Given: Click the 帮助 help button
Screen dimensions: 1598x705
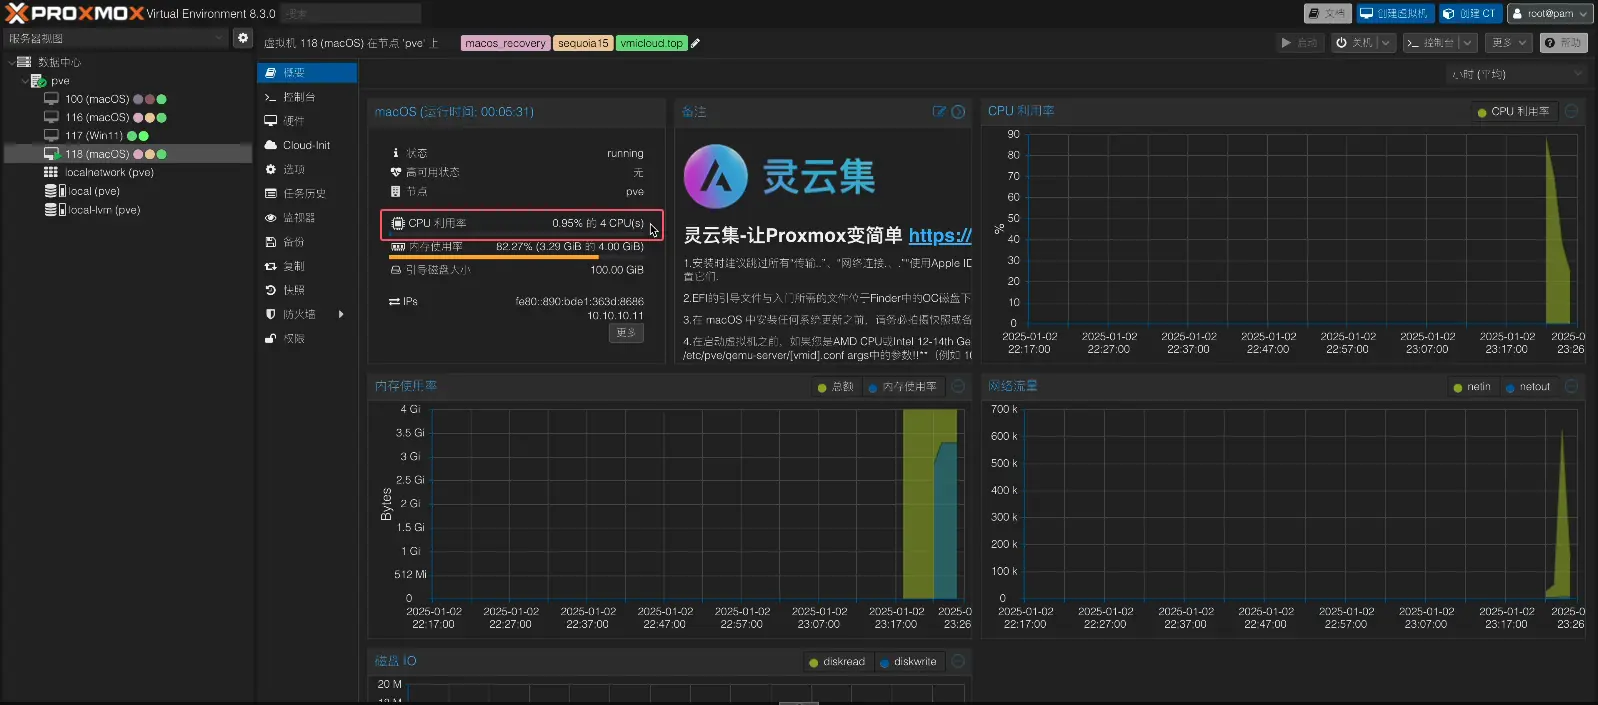Looking at the screenshot, I should (x=1564, y=43).
